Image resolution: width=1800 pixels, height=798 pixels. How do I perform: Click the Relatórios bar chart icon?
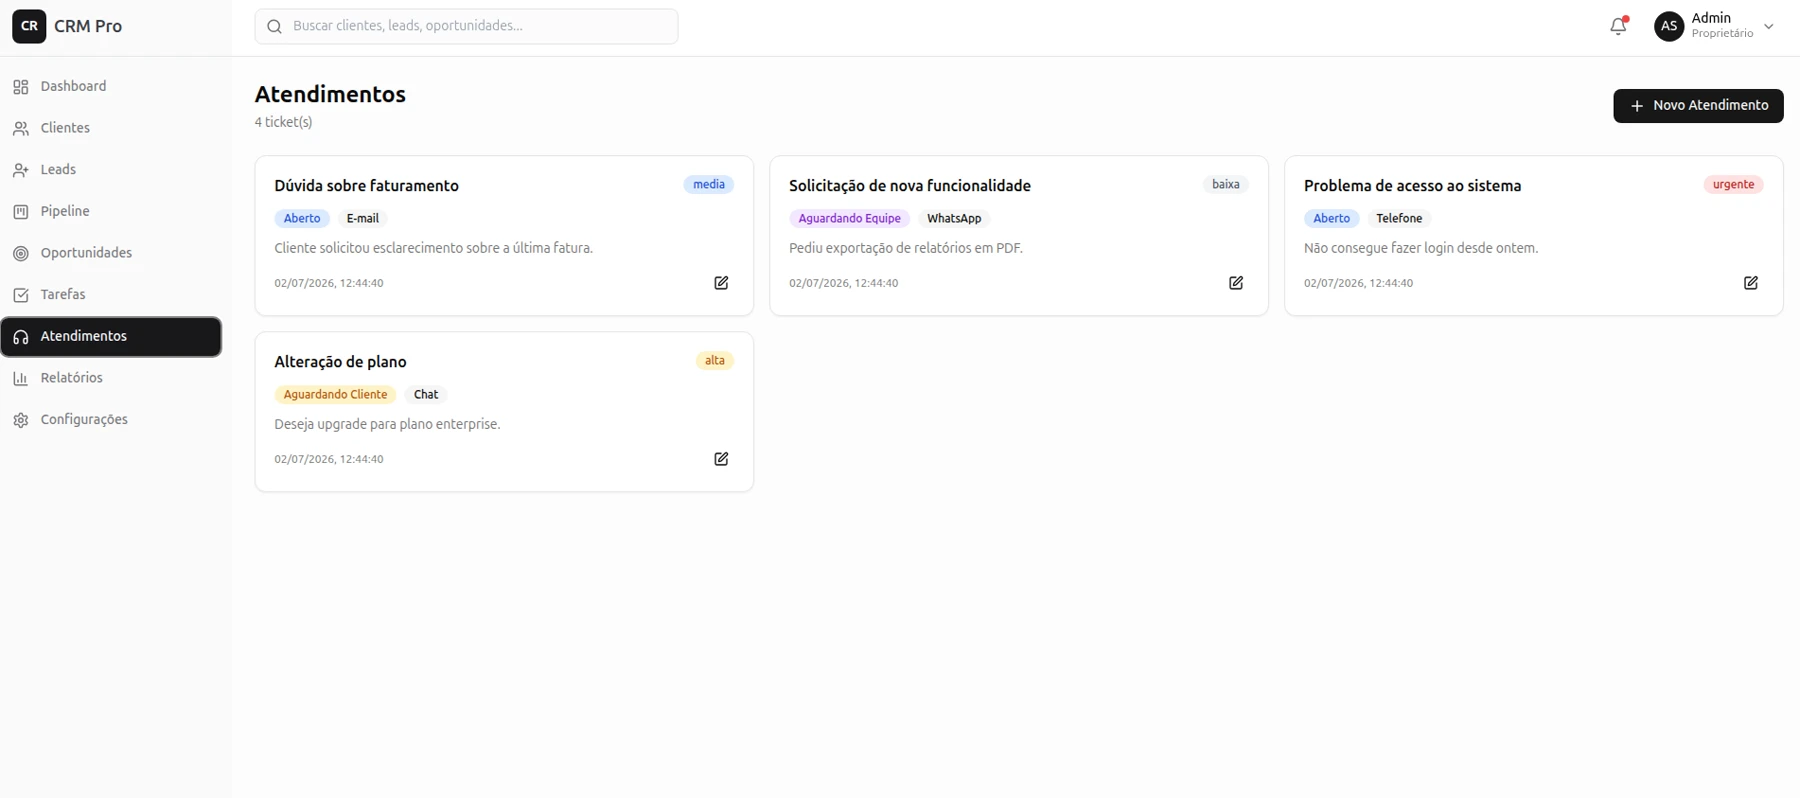click(x=21, y=379)
